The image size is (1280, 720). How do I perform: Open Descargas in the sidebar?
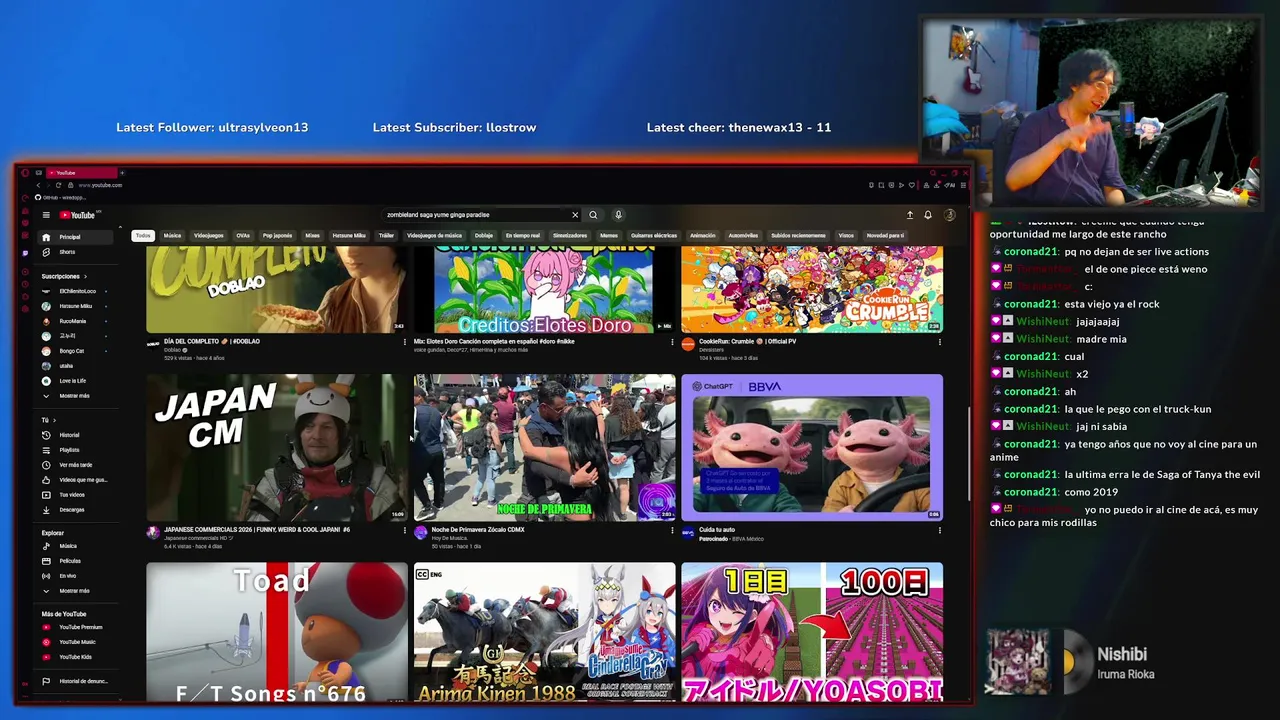click(x=76, y=510)
